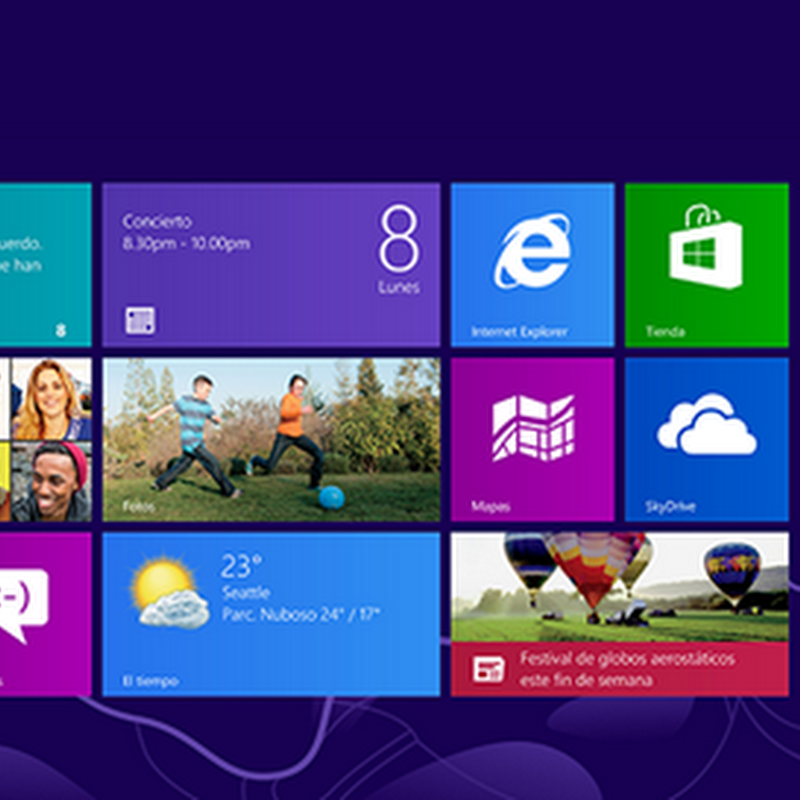Screen dimensions: 800x800
Task: Click the news icon in the red banner
Action: click(488, 669)
